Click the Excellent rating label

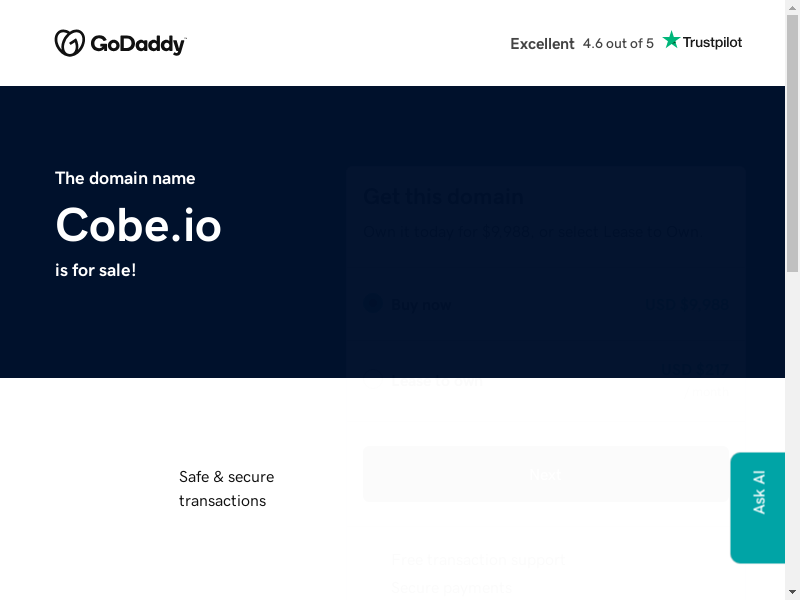542,44
